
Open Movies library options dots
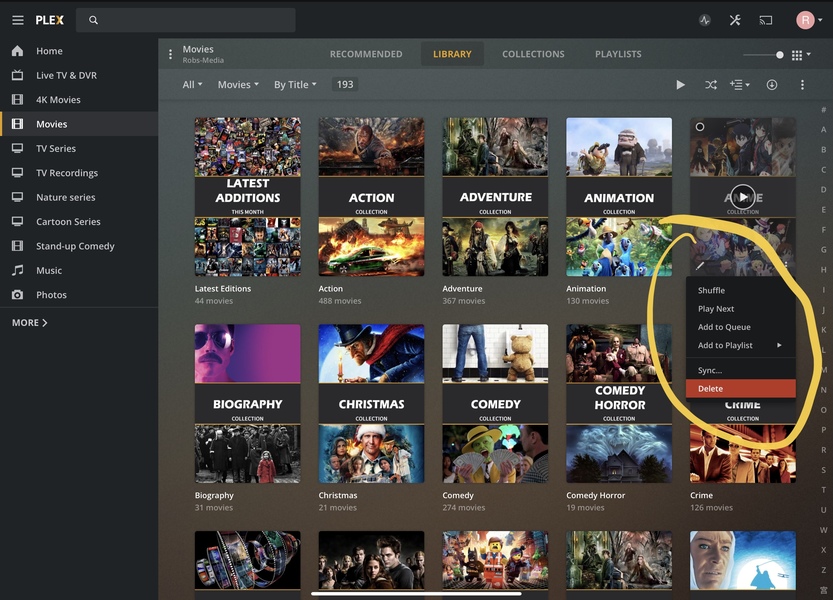pyautogui.click(x=170, y=54)
